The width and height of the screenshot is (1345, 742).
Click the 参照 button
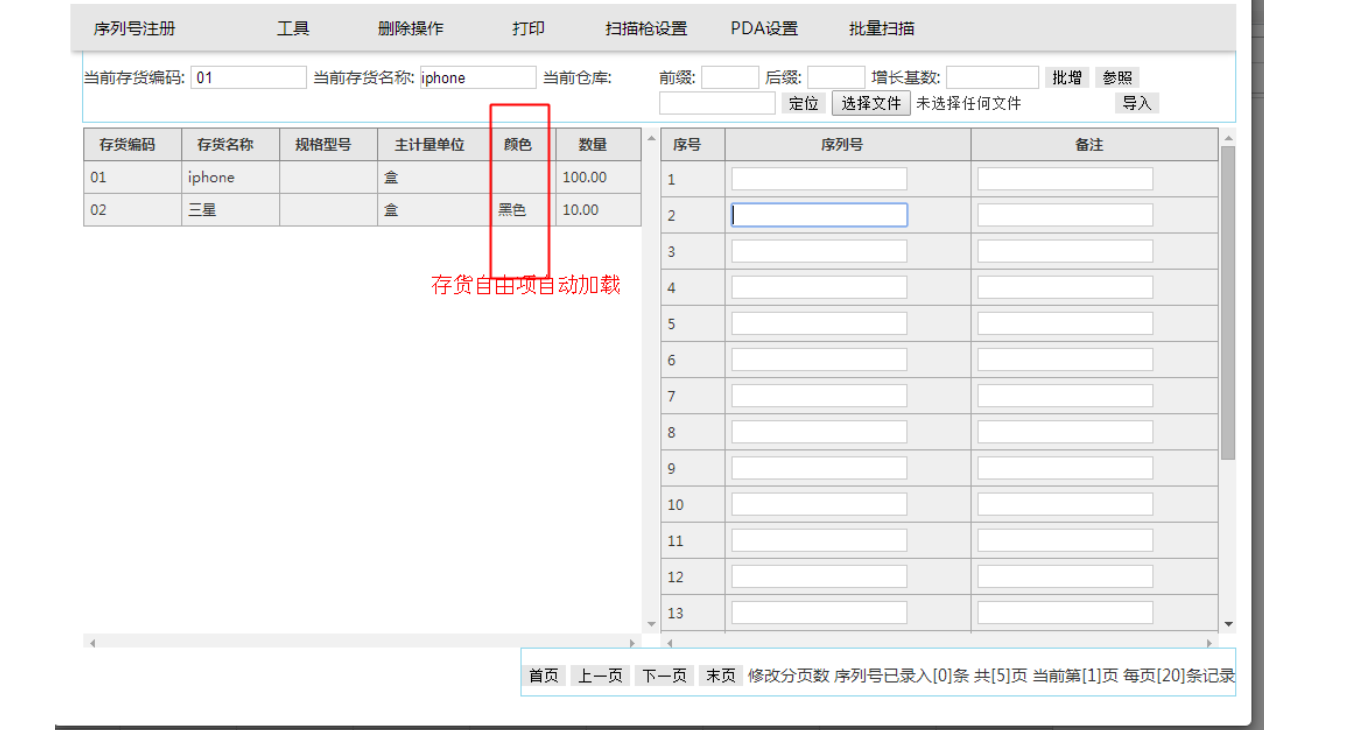[x=1117, y=78]
